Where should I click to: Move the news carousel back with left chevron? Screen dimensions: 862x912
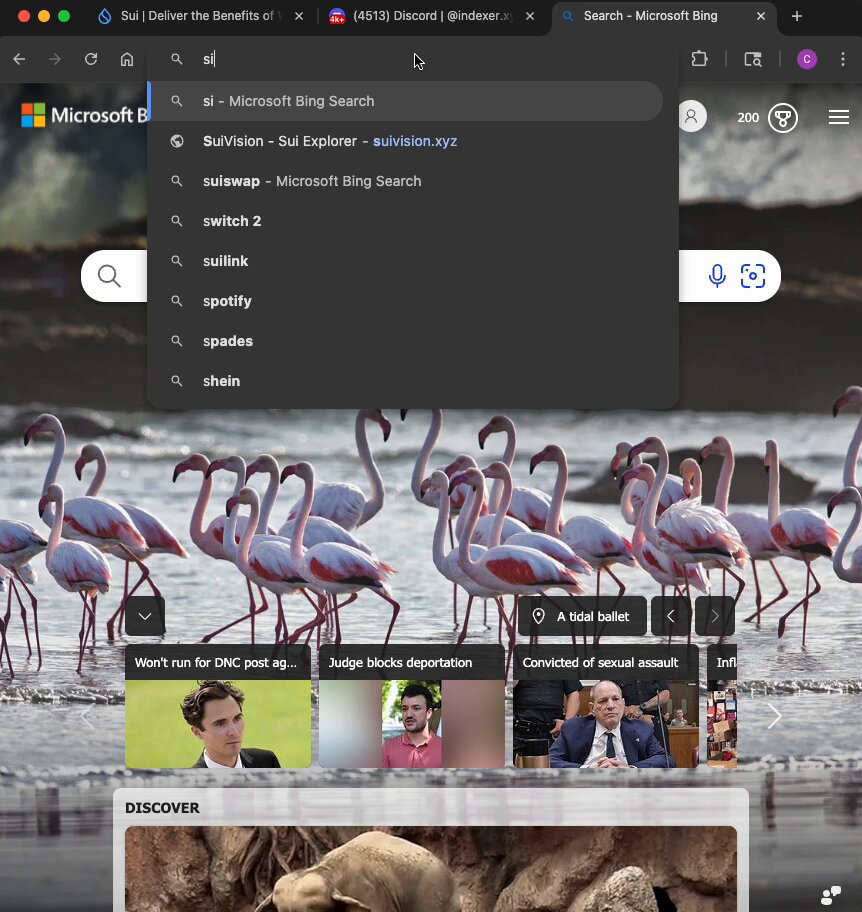click(x=87, y=716)
